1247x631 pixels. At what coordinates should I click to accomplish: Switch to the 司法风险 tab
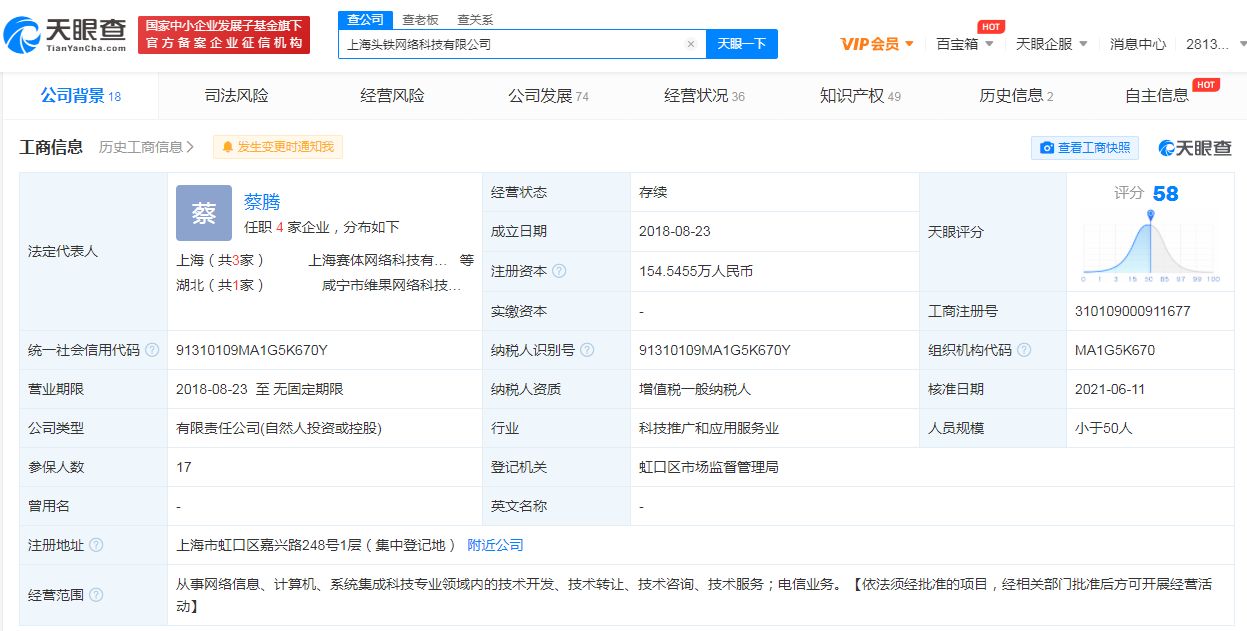pyautogui.click(x=236, y=96)
